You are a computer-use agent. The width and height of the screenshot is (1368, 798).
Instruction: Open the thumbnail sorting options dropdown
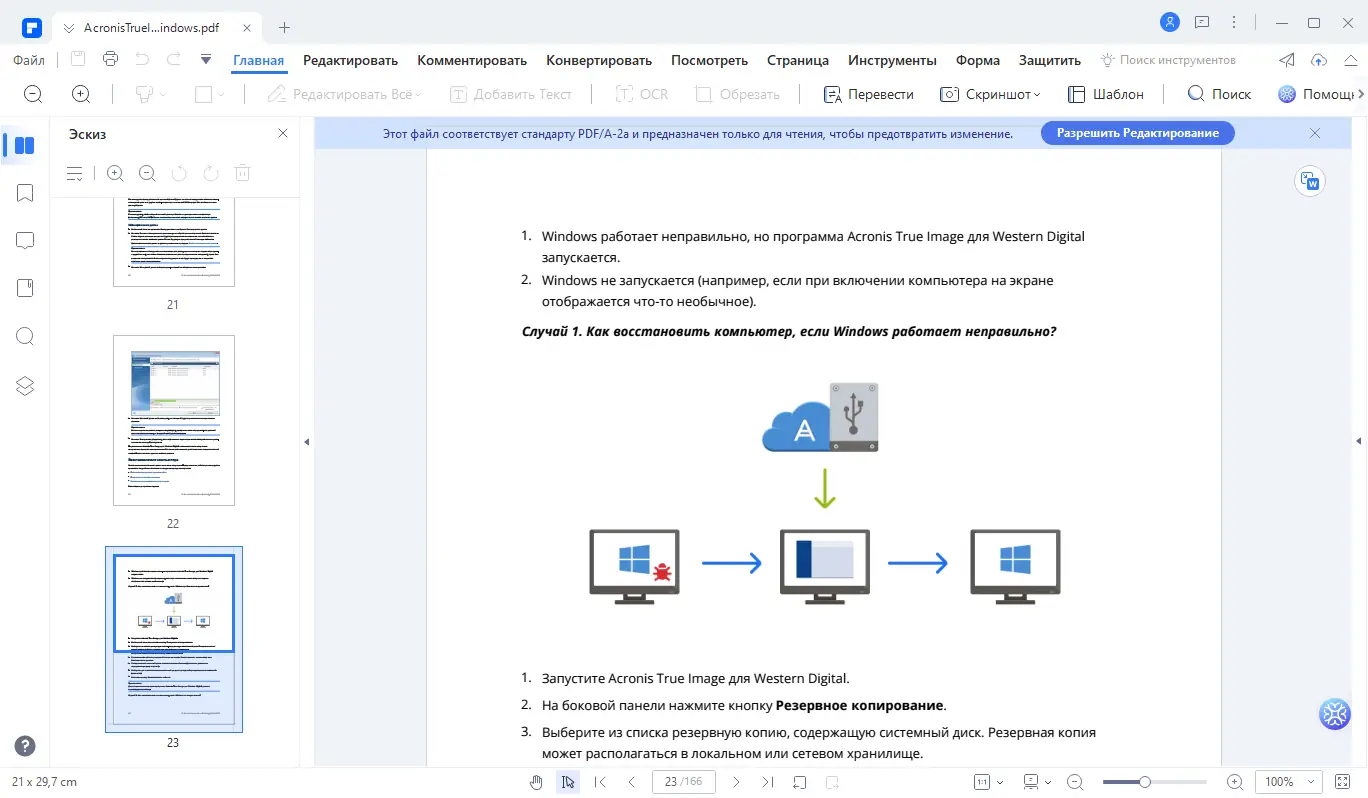click(74, 172)
